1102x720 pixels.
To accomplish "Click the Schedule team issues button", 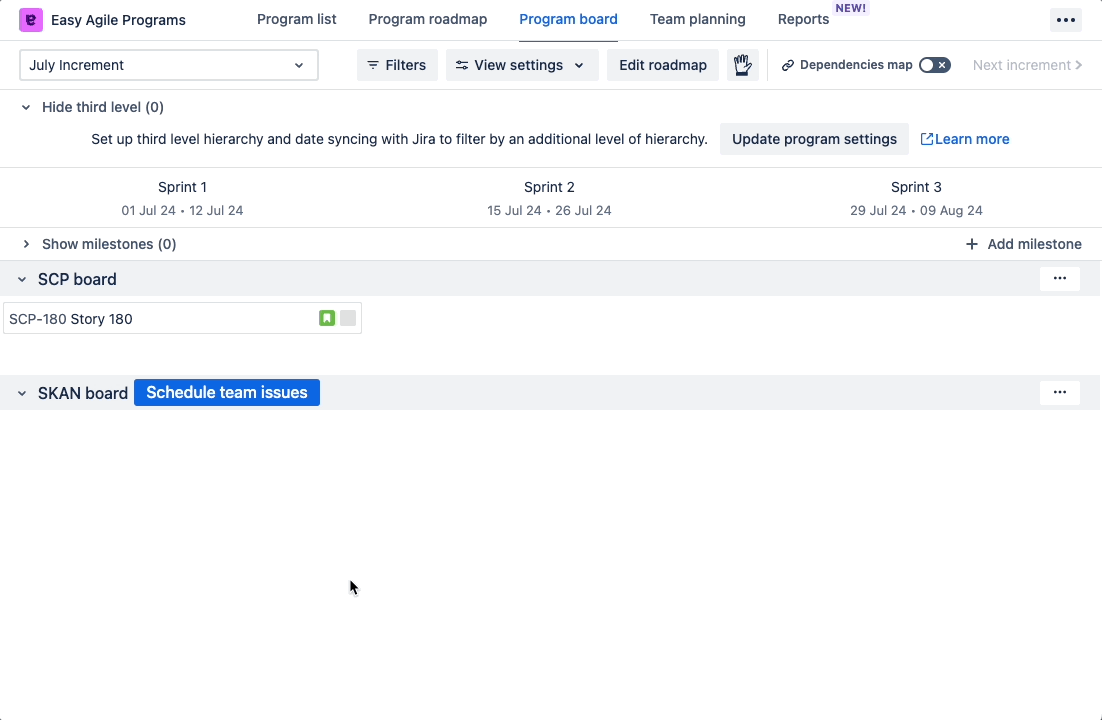I will (x=227, y=393).
